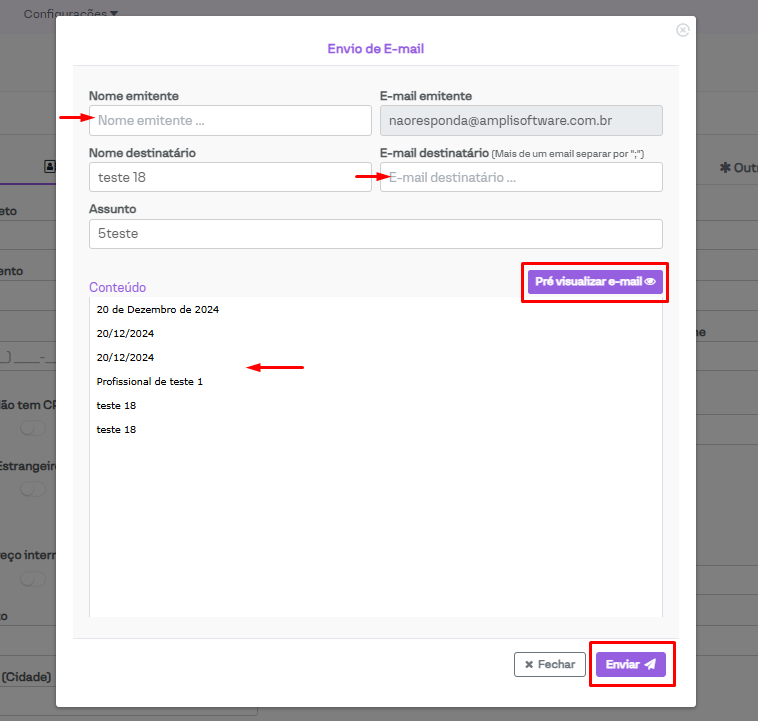The height and width of the screenshot is (721, 758).
Task: Click the Nome emitente input field
Action: pos(230,121)
